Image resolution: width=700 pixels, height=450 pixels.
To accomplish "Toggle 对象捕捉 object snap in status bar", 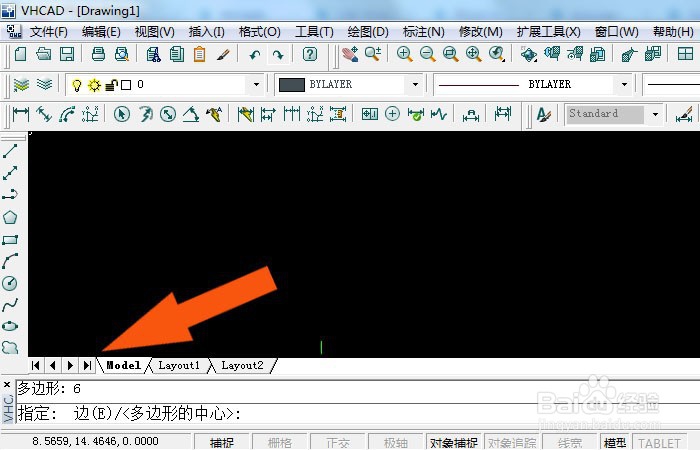I will 454,442.
